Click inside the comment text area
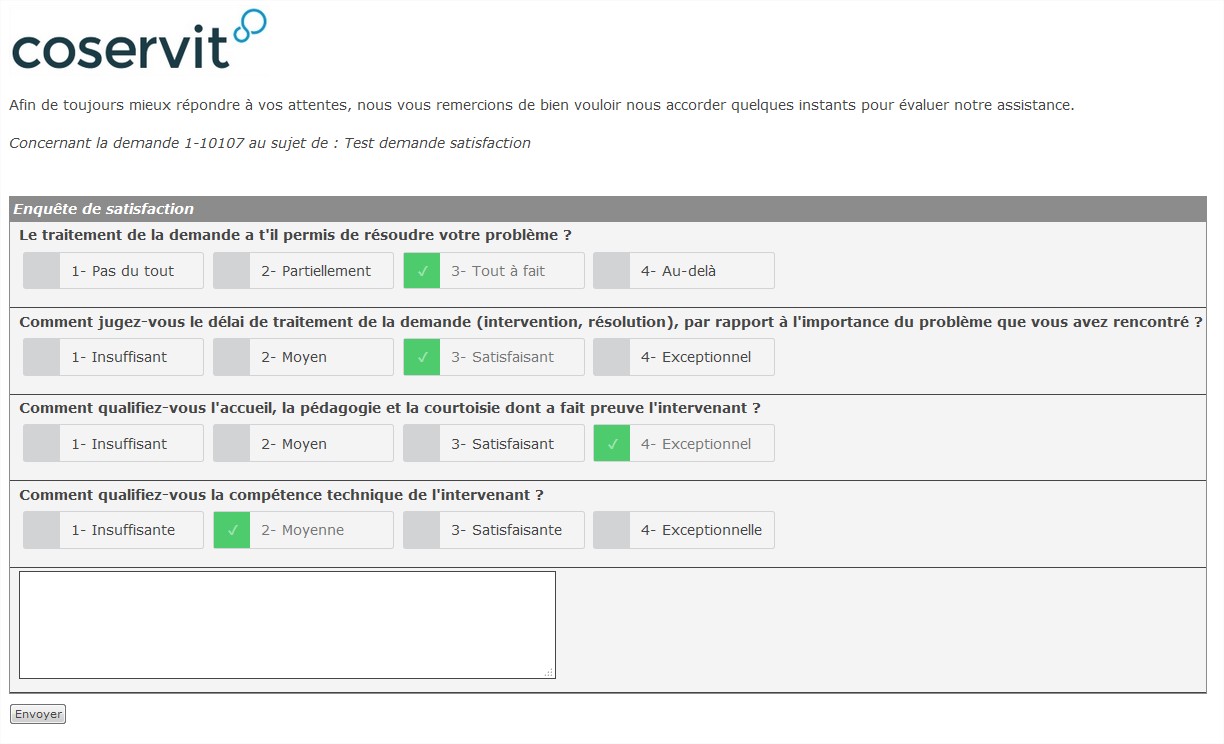The height and width of the screenshot is (744, 1224). pos(287,625)
